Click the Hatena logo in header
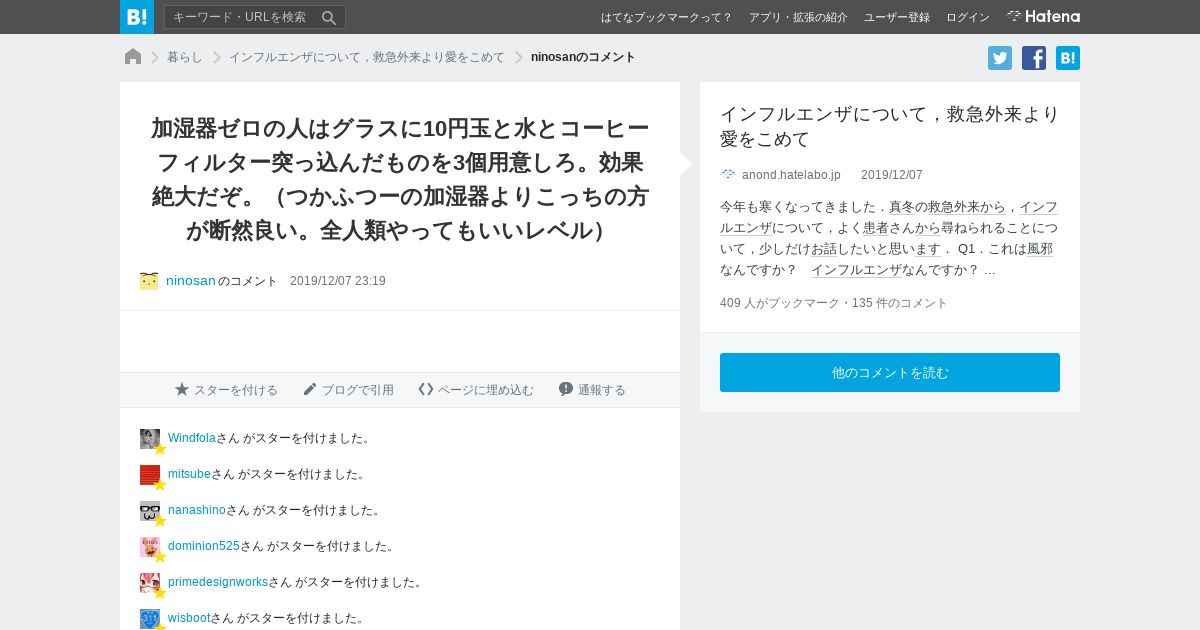The height and width of the screenshot is (630, 1200). tap(1043, 16)
